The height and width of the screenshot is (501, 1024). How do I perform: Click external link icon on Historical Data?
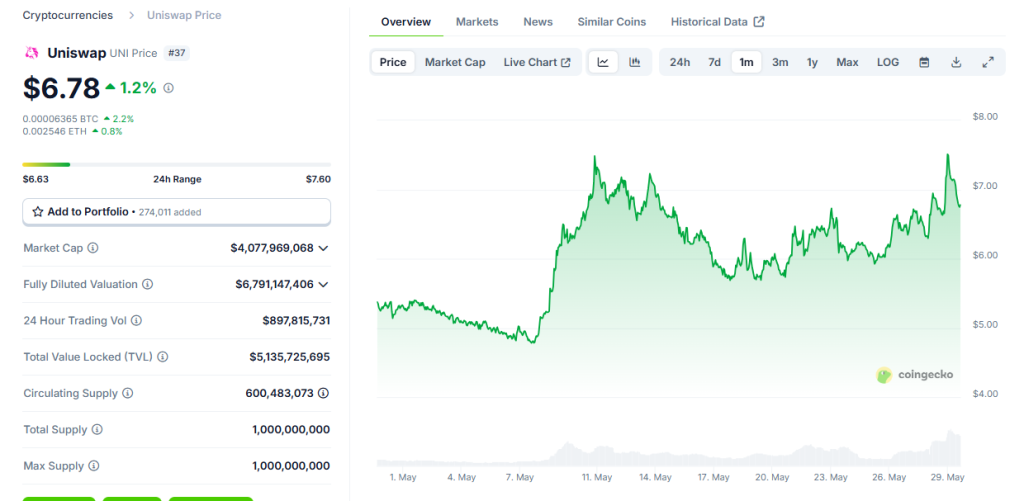click(x=759, y=22)
